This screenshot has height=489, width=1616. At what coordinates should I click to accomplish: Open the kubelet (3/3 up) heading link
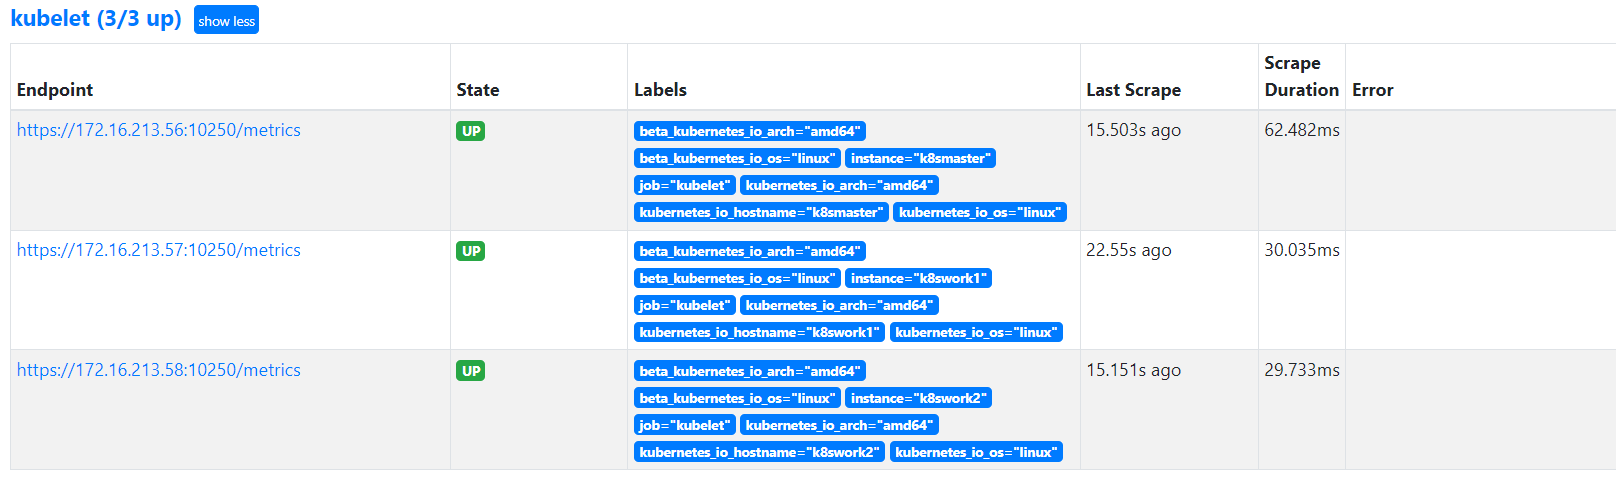96,18
